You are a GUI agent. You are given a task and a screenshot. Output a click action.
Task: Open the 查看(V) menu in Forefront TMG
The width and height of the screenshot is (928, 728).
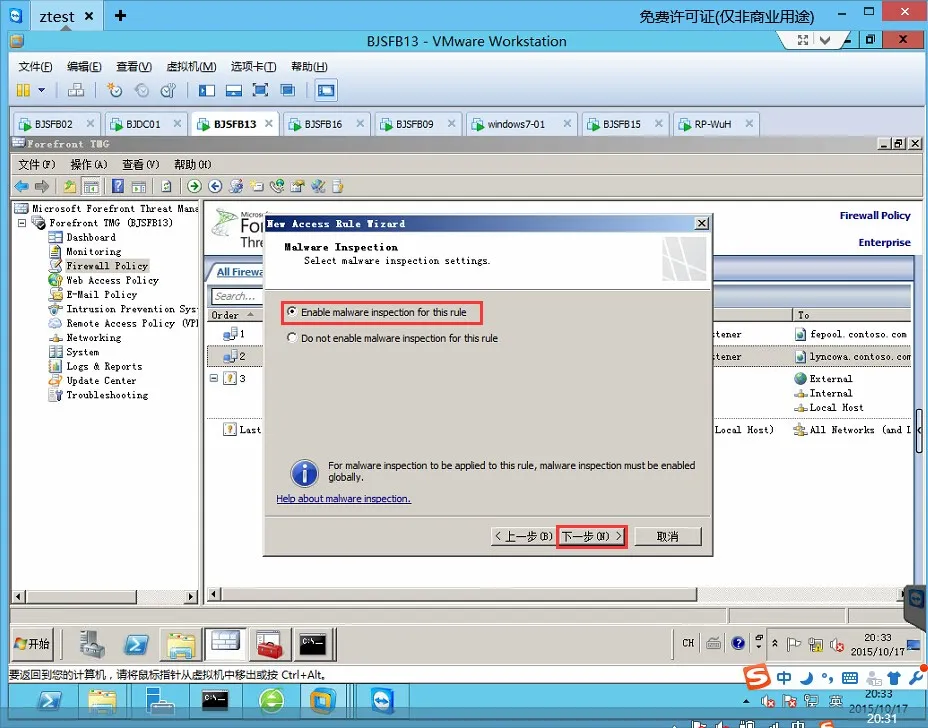tap(141, 164)
